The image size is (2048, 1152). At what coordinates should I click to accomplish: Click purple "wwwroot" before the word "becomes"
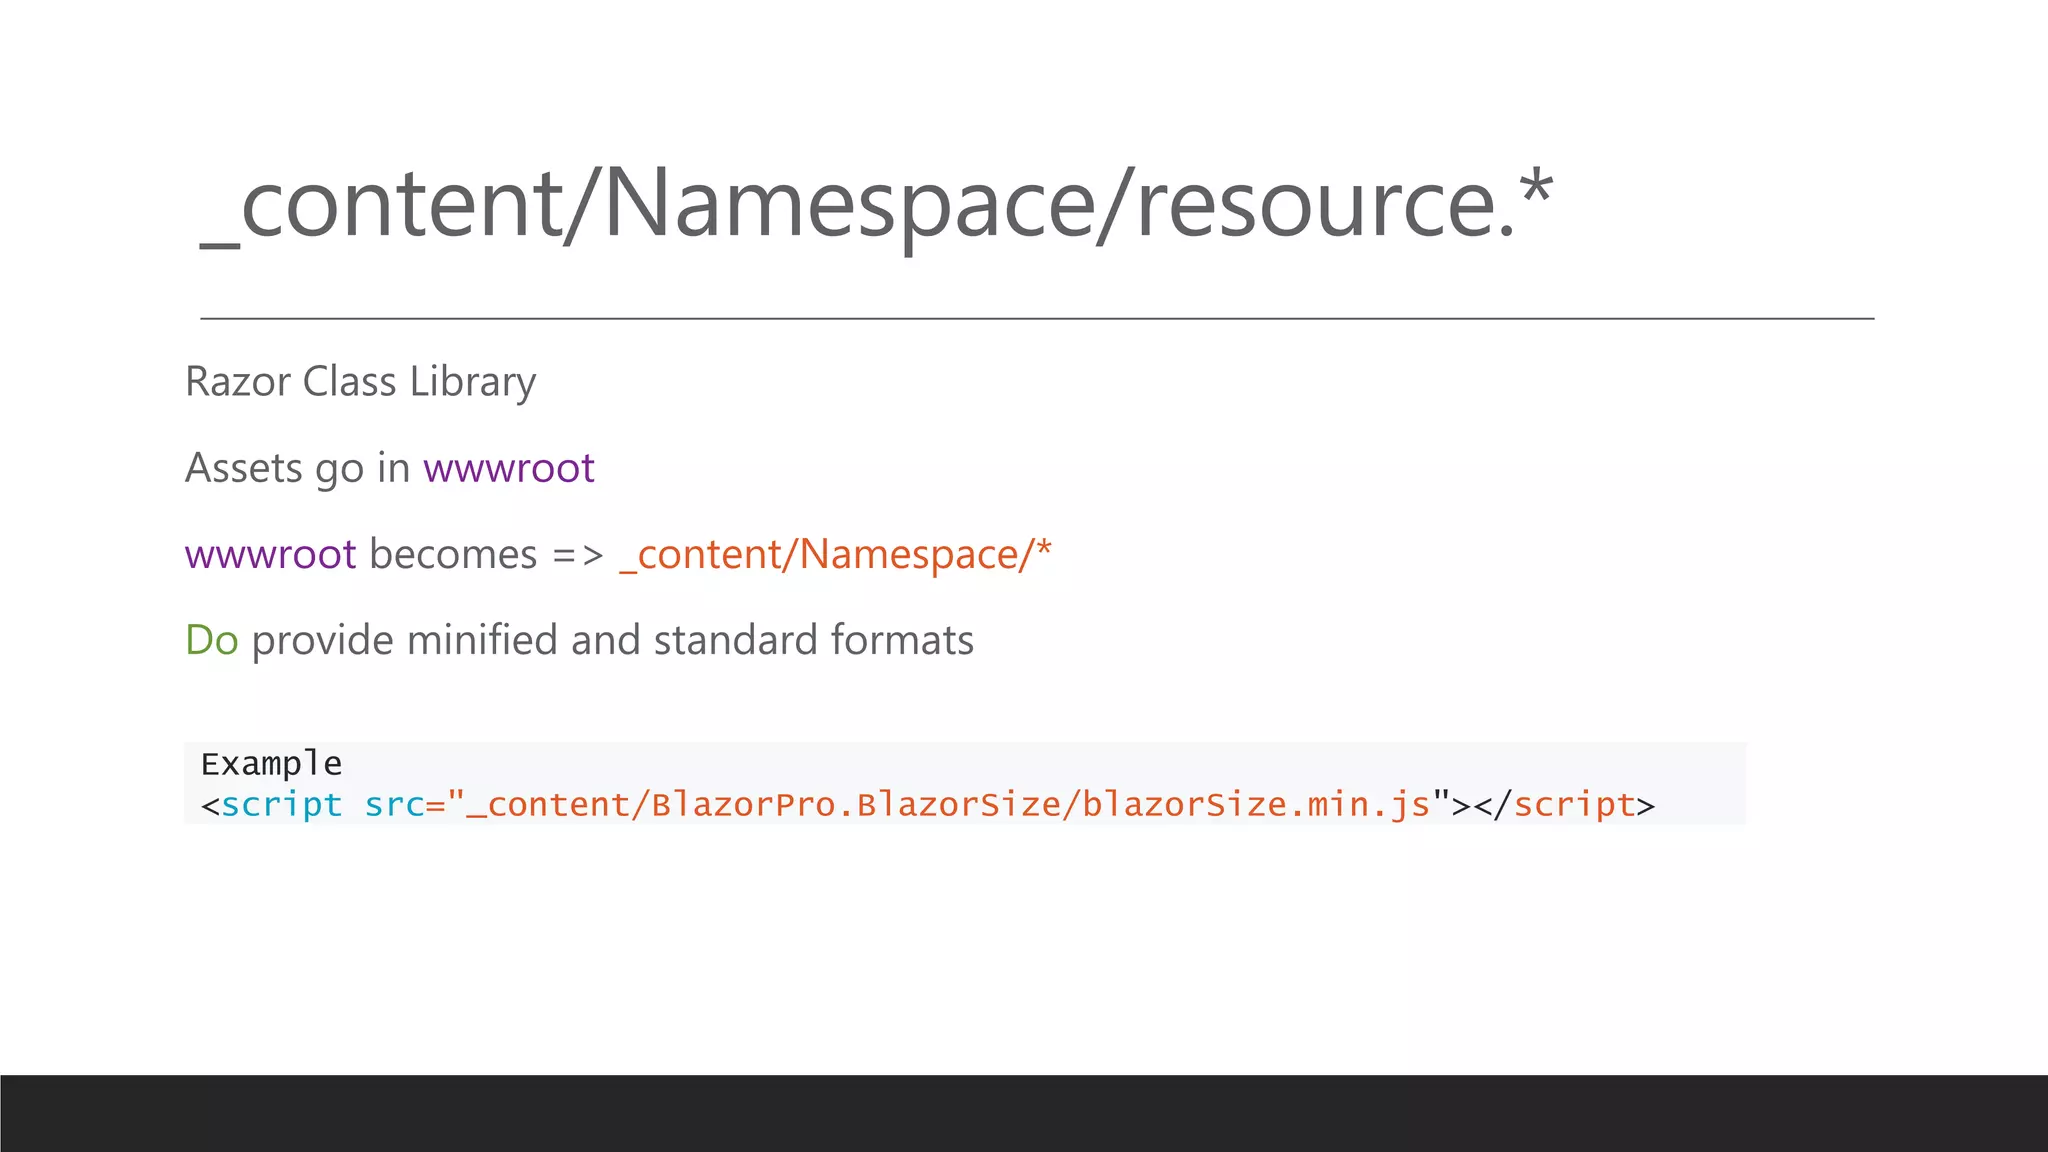(270, 554)
